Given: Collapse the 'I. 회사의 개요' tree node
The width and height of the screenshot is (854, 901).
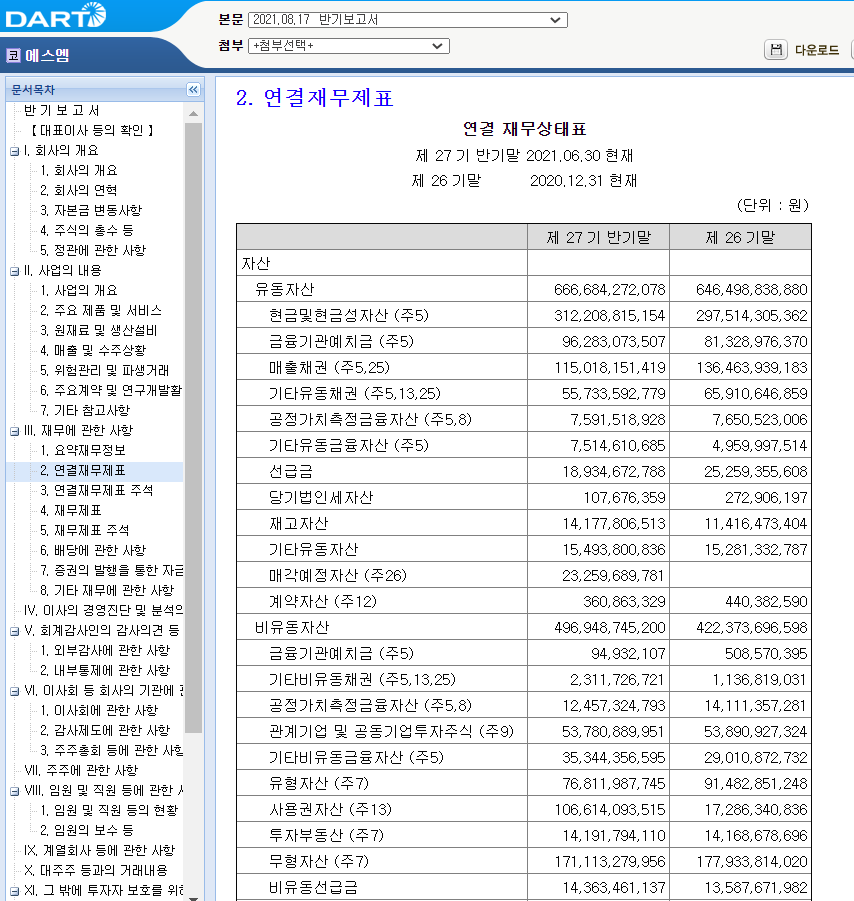Looking at the screenshot, I should click(14, 152).
